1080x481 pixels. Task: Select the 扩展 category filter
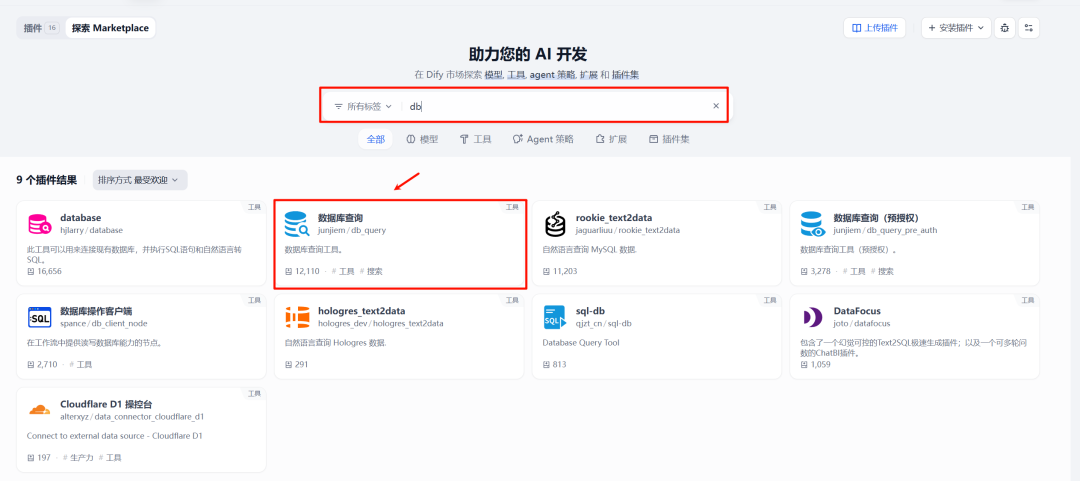(x=611, y=139)
